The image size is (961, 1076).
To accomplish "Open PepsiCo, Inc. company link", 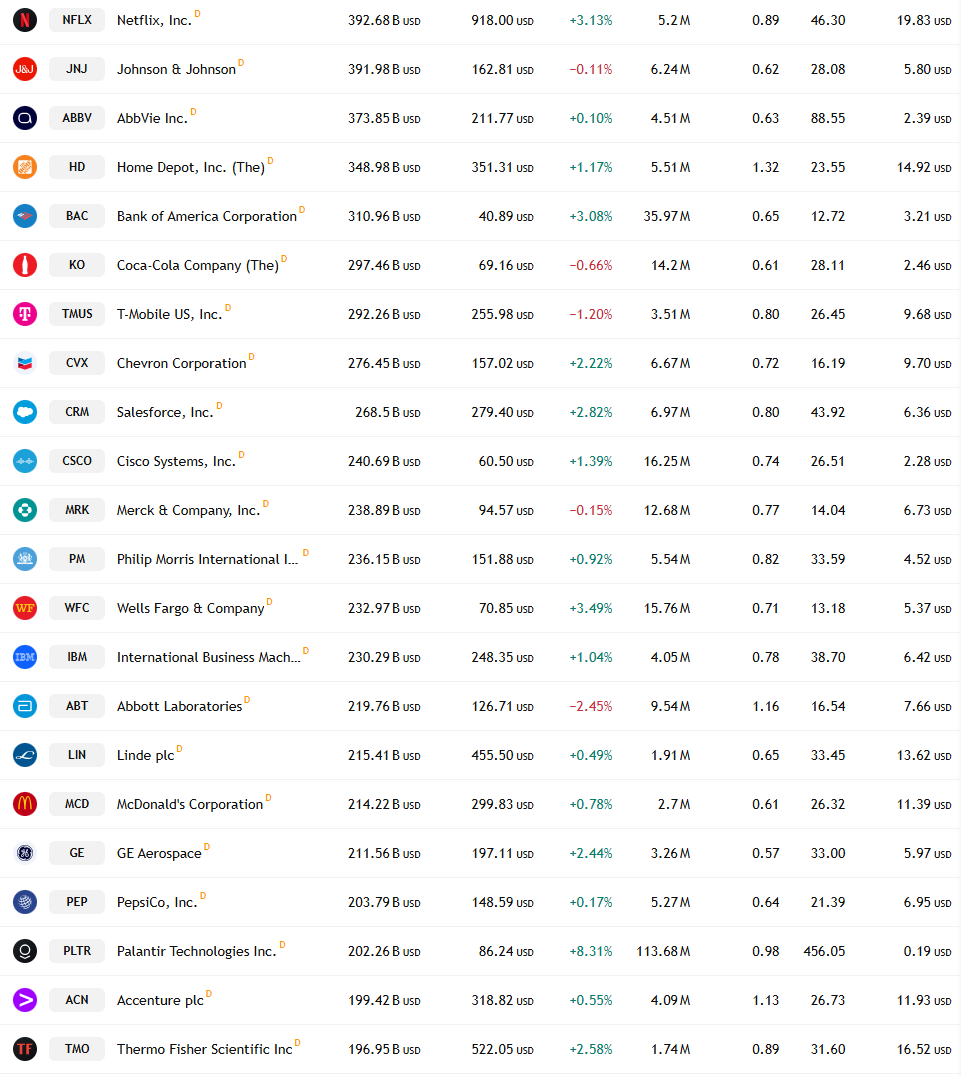I will (157, 902).
